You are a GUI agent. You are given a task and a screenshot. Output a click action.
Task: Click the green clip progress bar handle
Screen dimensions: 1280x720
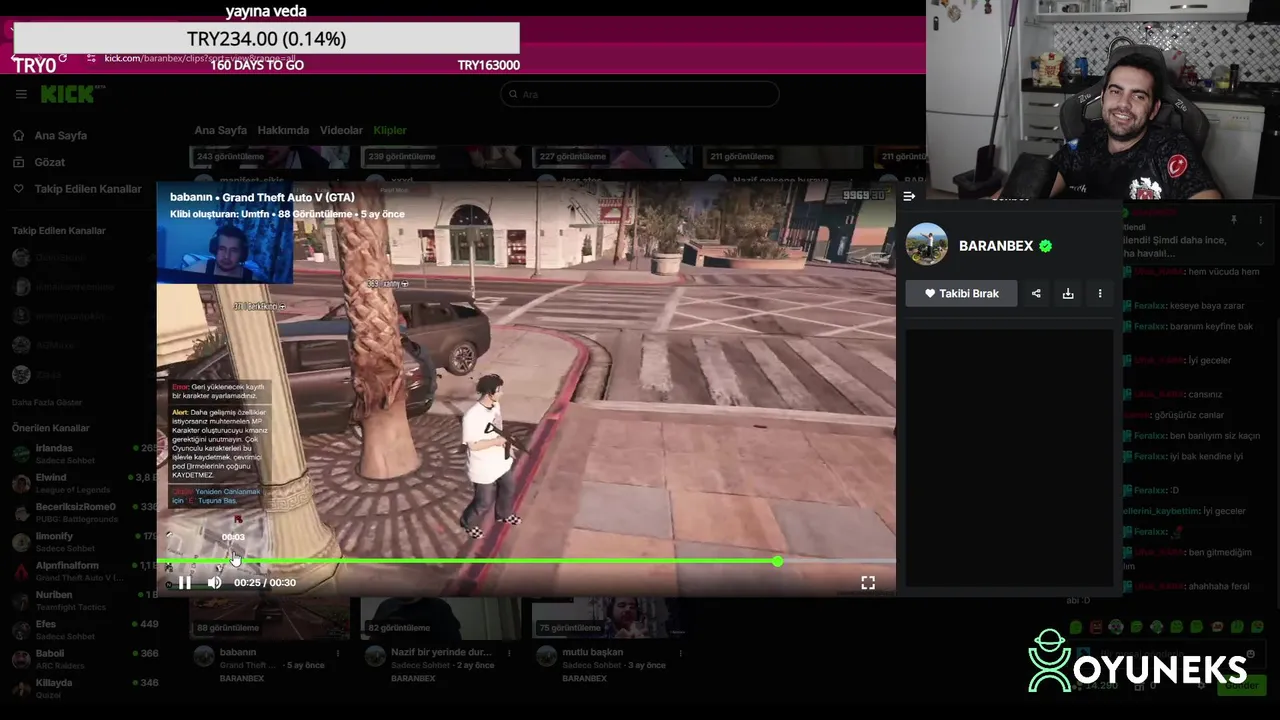tap(777, 561)
